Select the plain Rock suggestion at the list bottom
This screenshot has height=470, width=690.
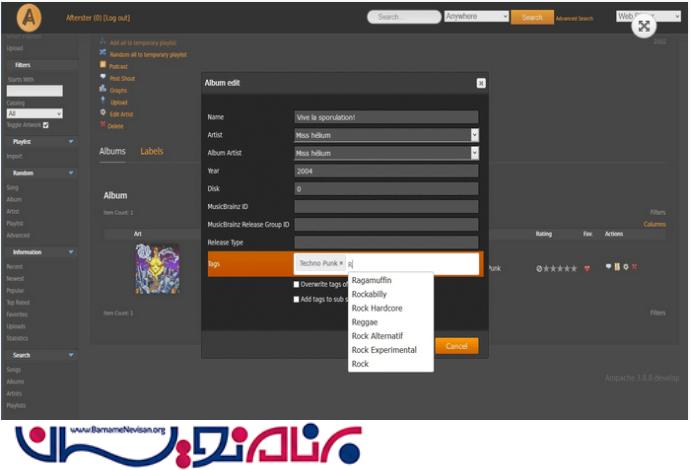pyautogui.click(x=360, y=364)
